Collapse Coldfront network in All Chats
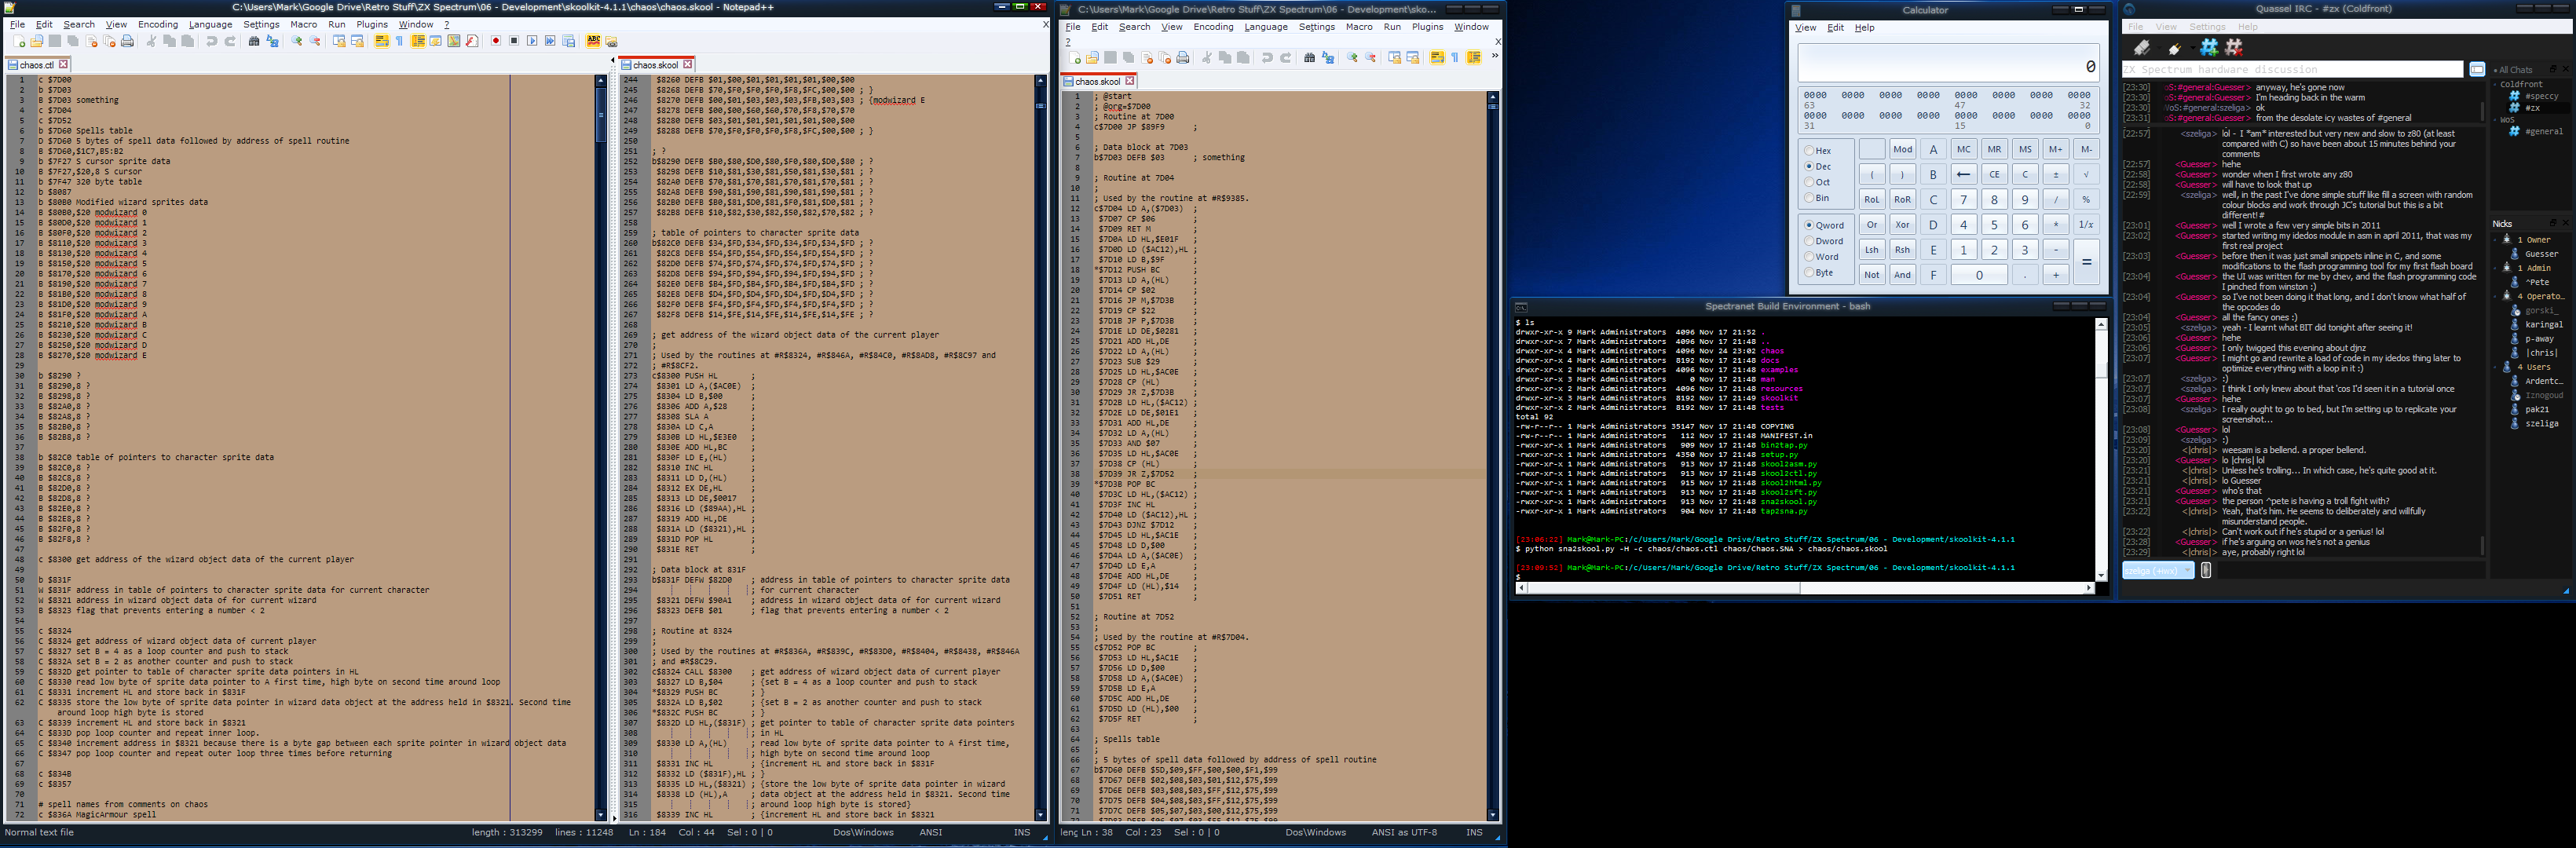The height and width of the screenshot is (848, 2576). [x=2494, y=84]
